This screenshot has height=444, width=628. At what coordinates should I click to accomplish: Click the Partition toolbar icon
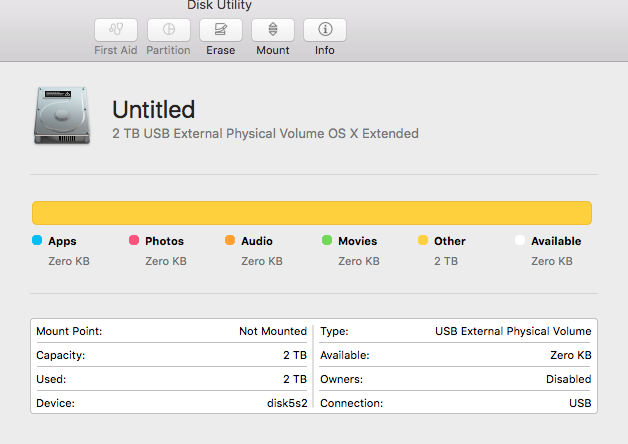pos(169,30)
